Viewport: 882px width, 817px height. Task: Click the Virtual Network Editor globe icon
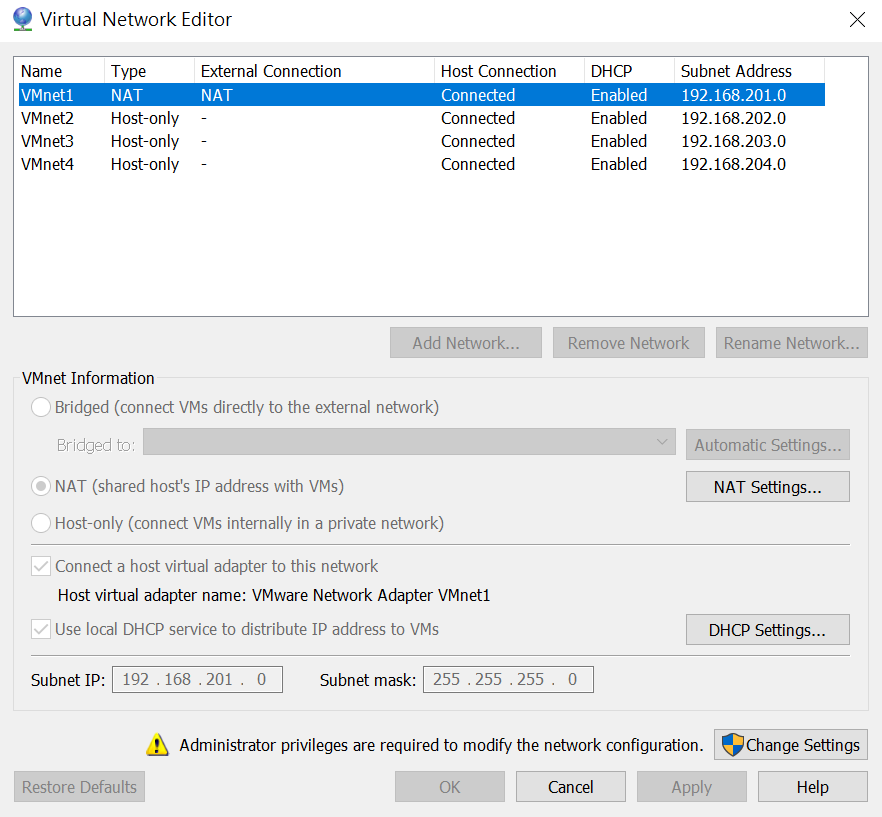22,19
